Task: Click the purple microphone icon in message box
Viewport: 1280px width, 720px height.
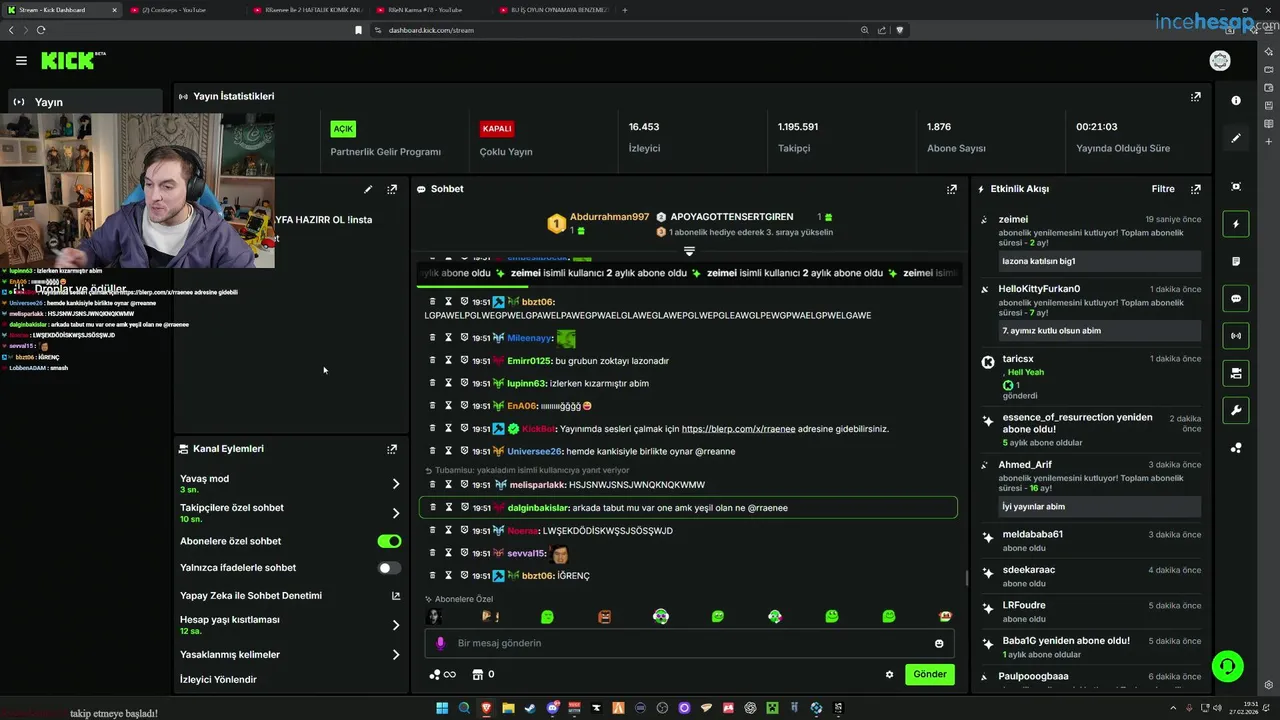Action: click(441, 643)
